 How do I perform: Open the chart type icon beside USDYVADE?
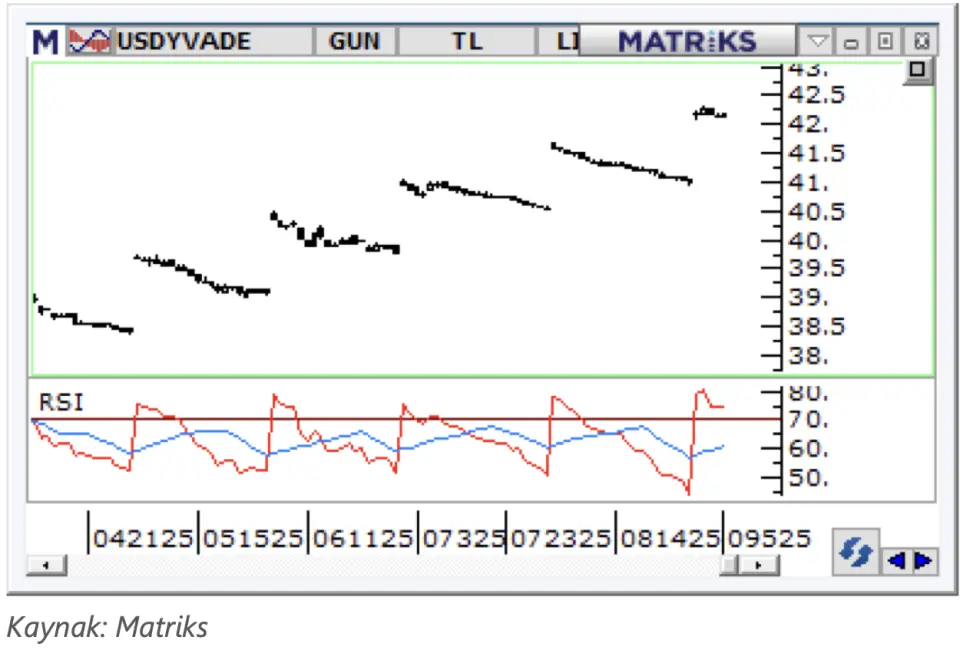(89, 42)
